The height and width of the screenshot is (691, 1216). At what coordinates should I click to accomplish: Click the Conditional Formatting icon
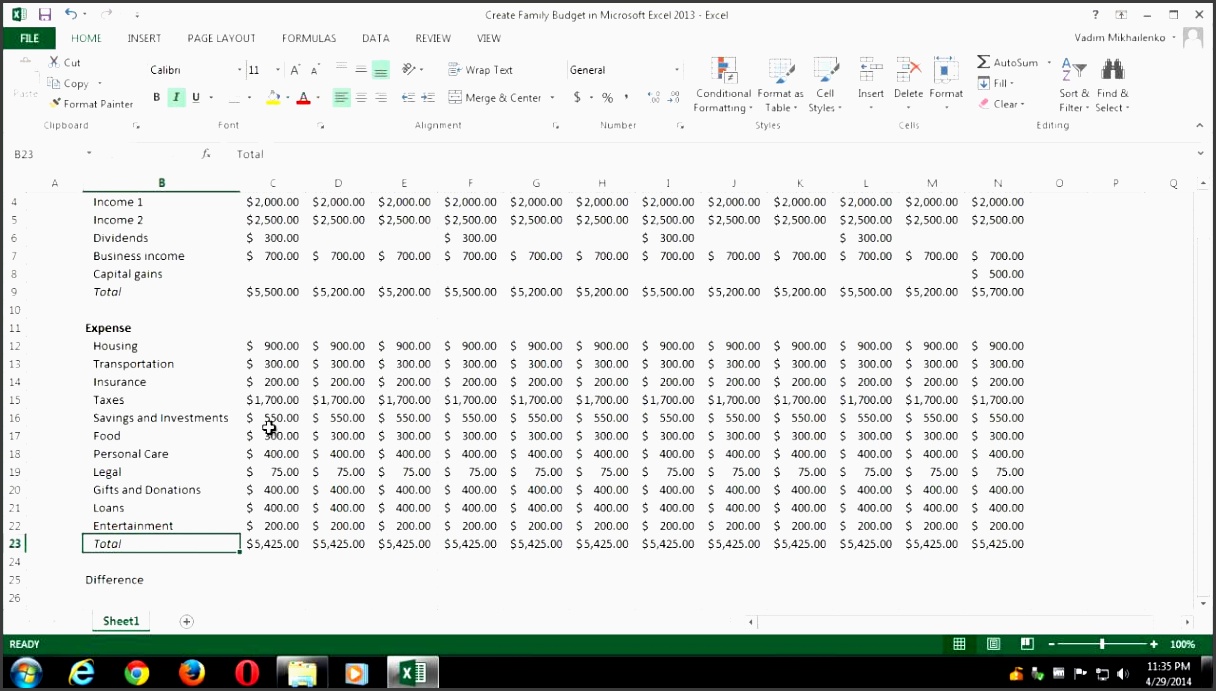click(723, 72)
